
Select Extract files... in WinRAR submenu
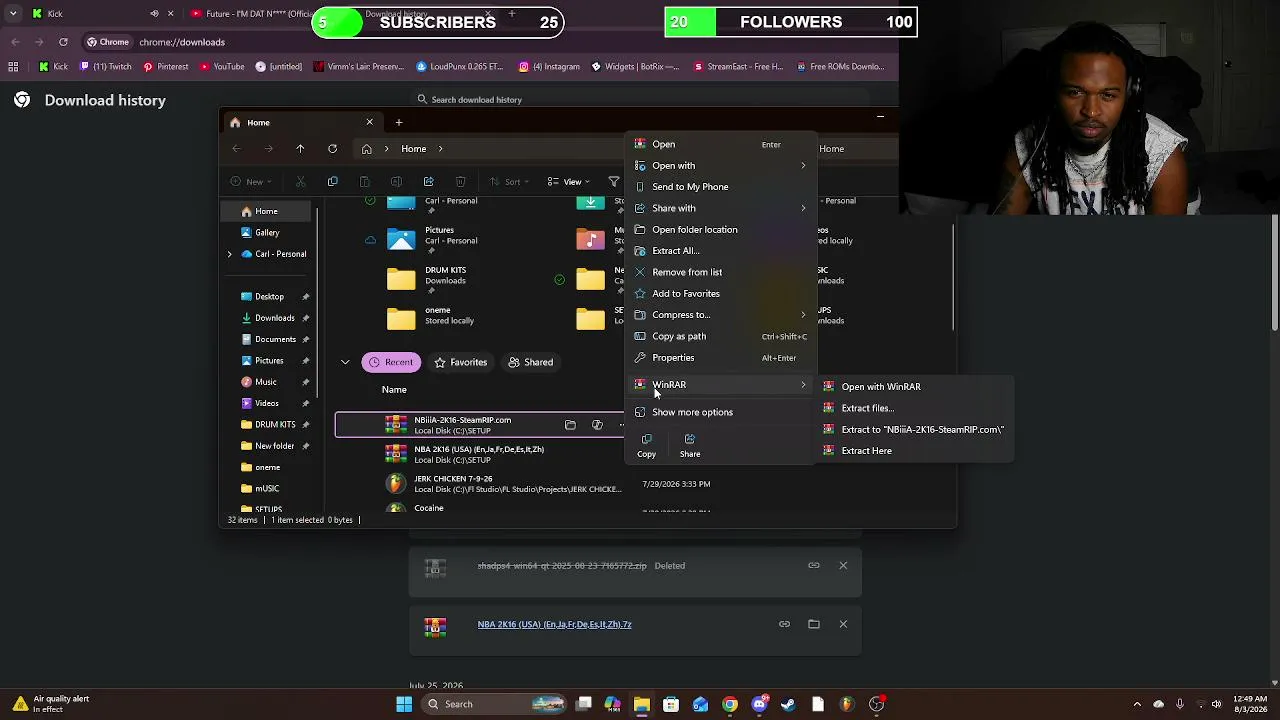click(x=916, y=408)
